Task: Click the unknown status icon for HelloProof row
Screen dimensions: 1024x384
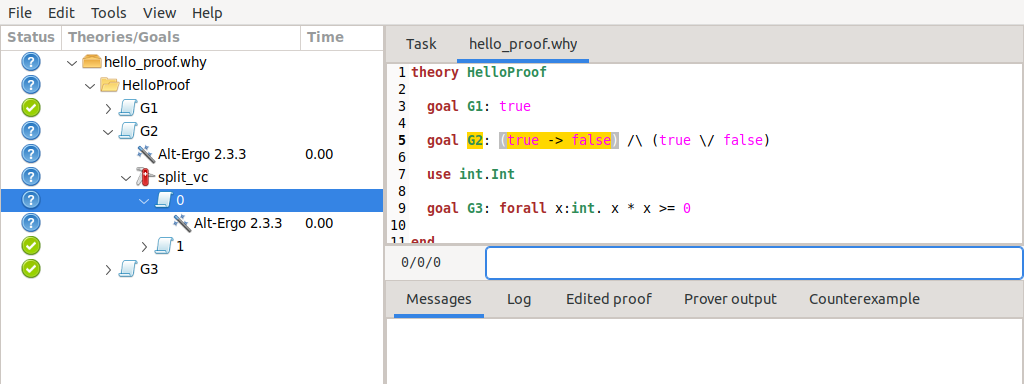Action: tap(31, 85)
